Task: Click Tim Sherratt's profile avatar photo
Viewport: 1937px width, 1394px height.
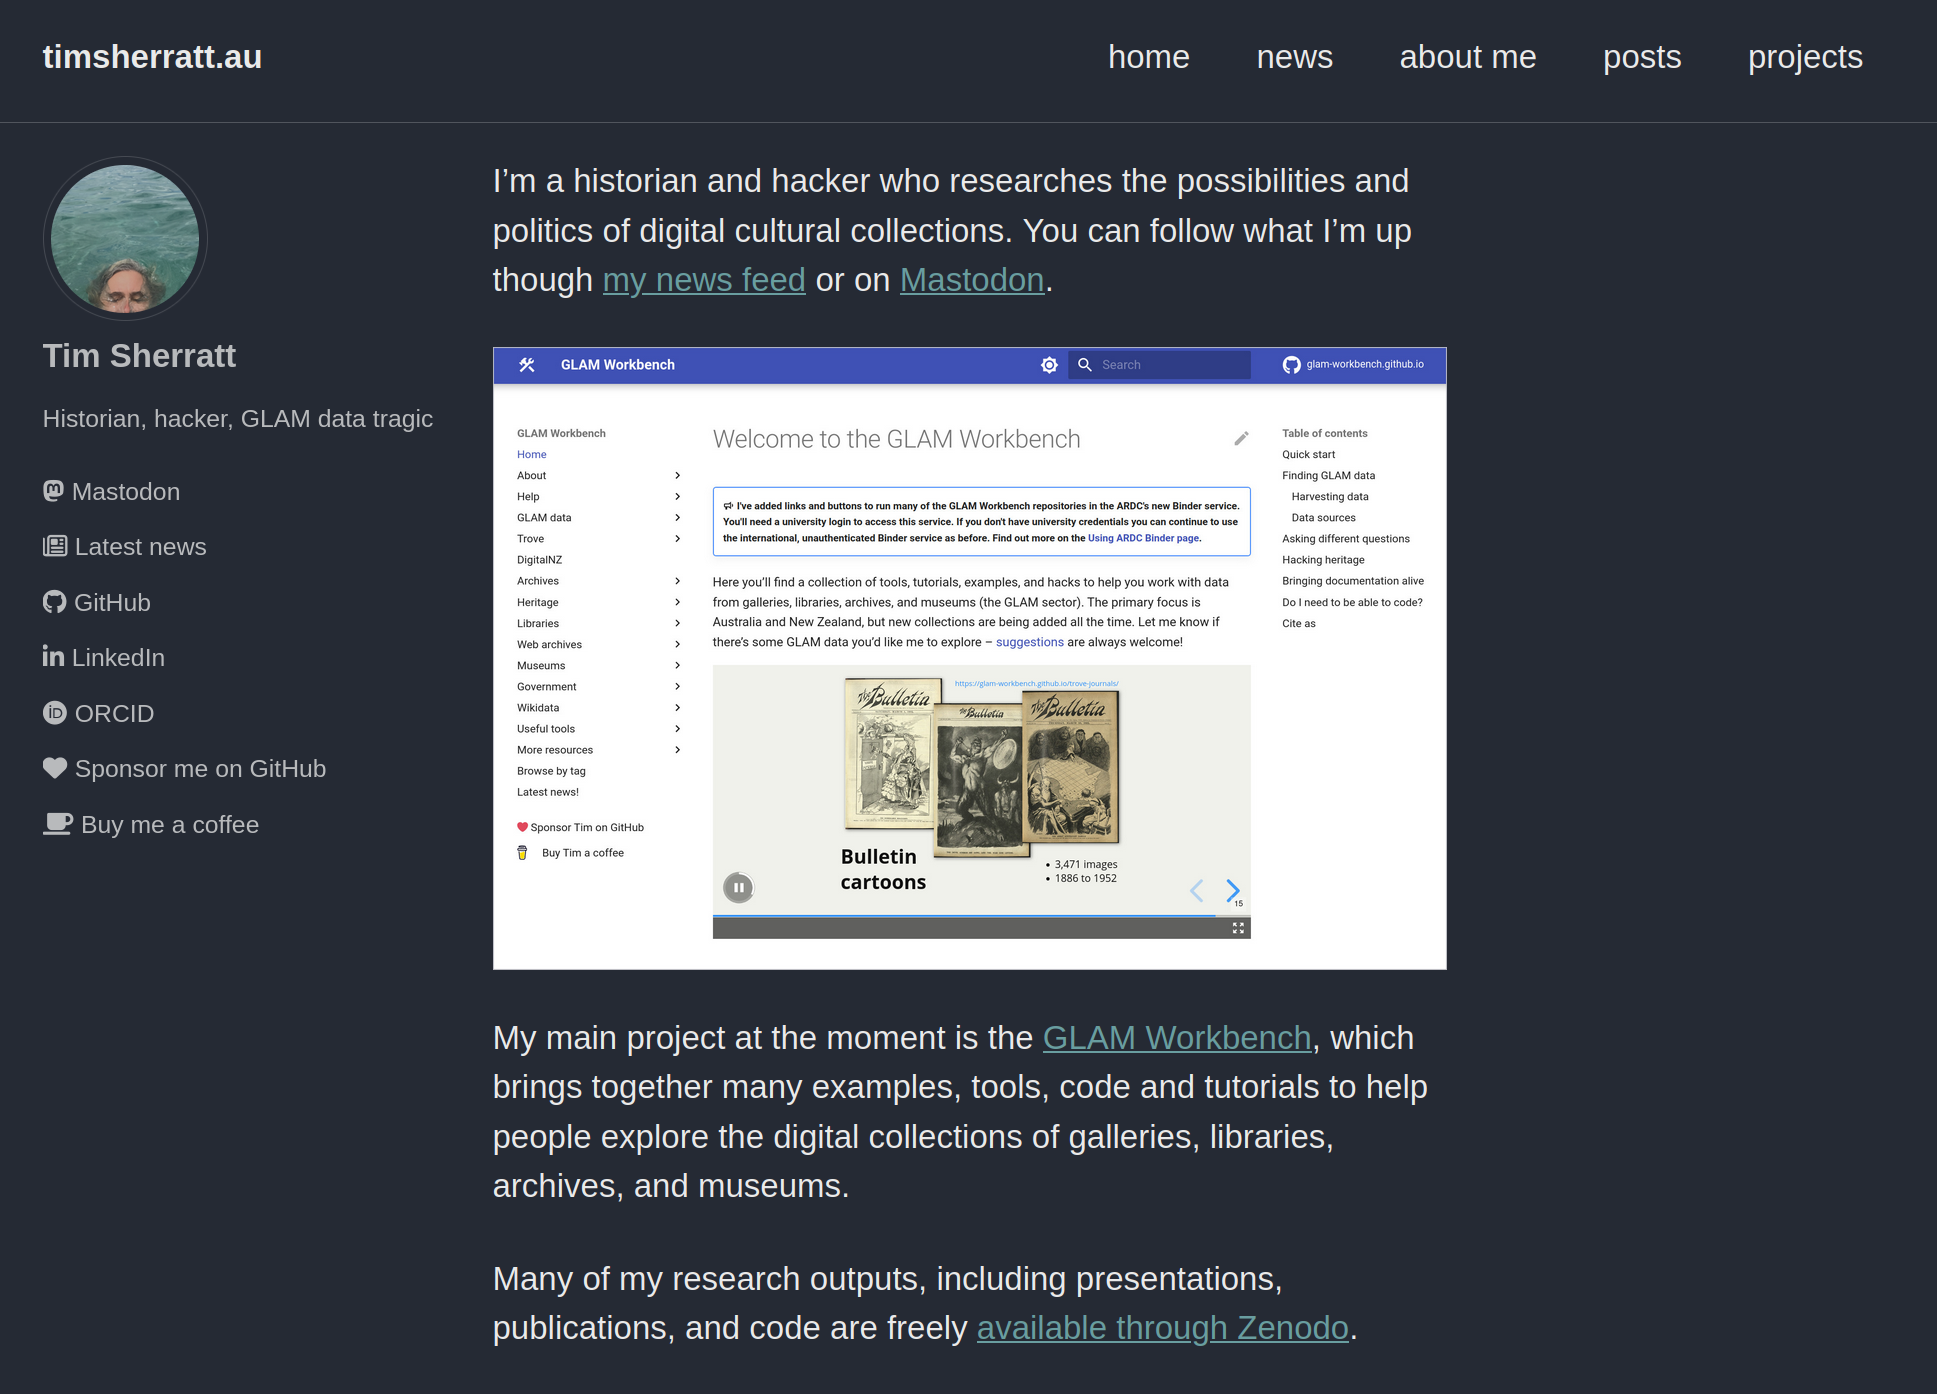Action: 125,239
